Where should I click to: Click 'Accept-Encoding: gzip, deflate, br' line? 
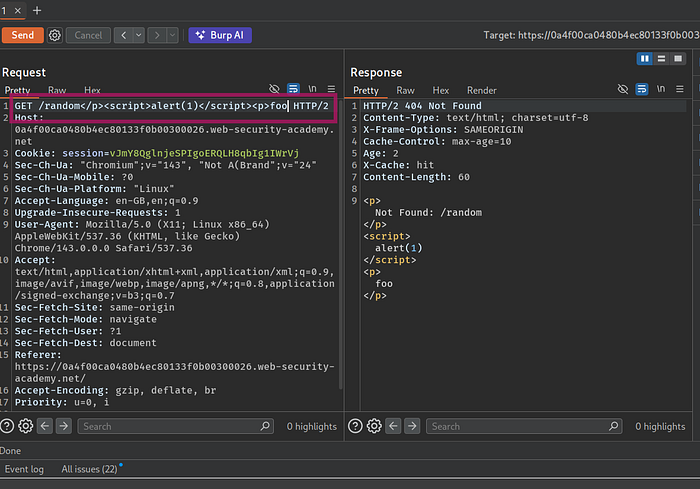click(x=115, y=390)
